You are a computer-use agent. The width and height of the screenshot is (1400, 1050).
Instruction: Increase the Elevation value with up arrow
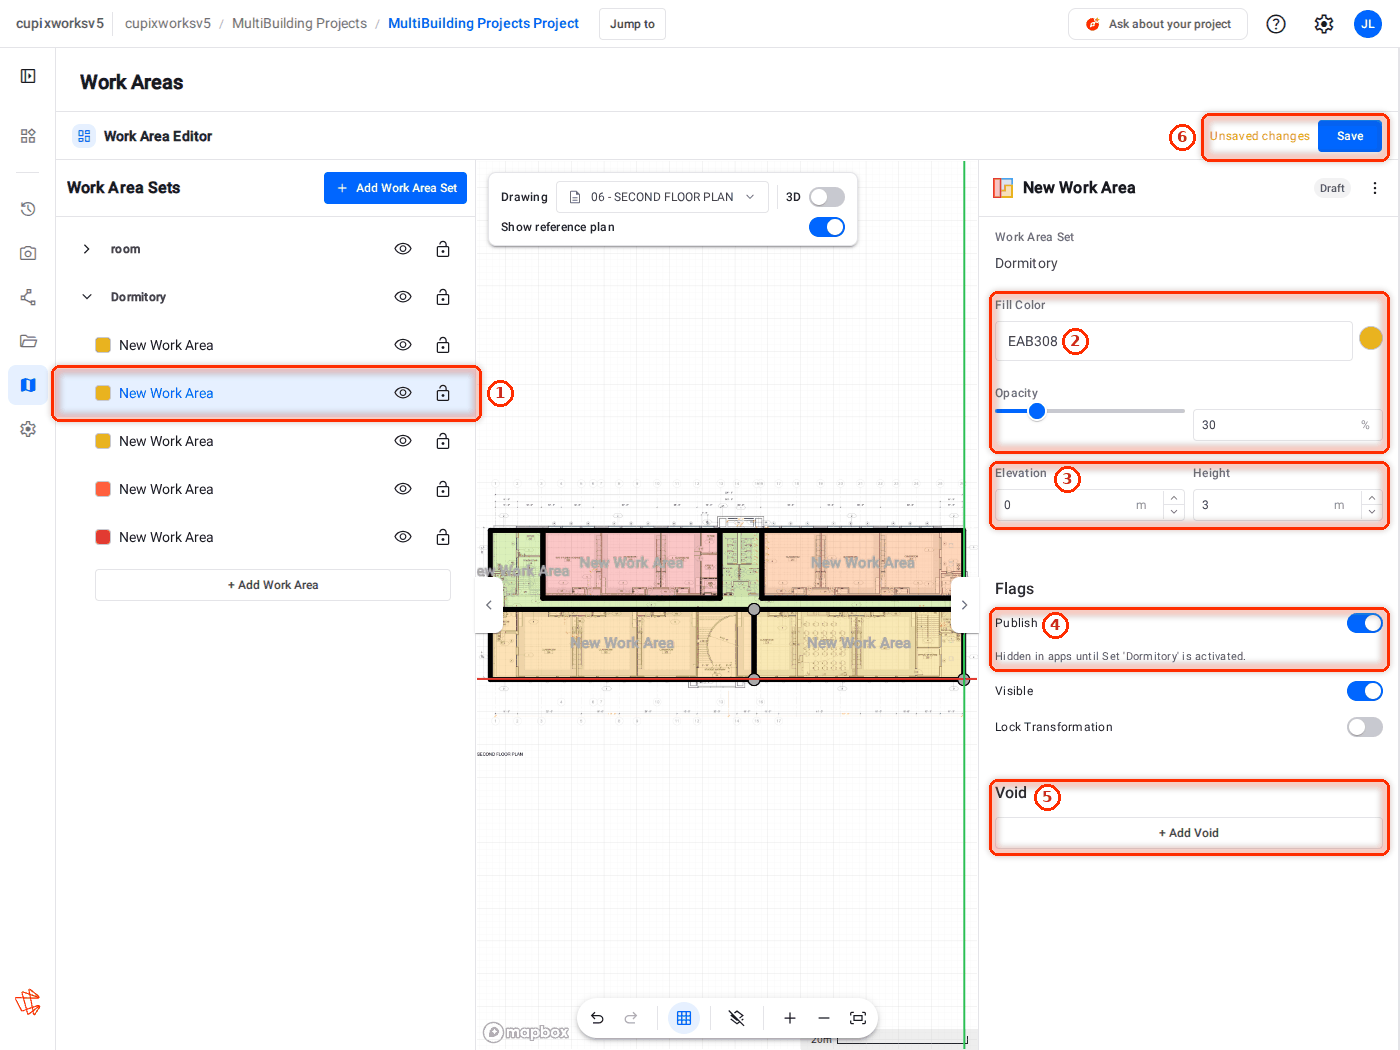1174,498
